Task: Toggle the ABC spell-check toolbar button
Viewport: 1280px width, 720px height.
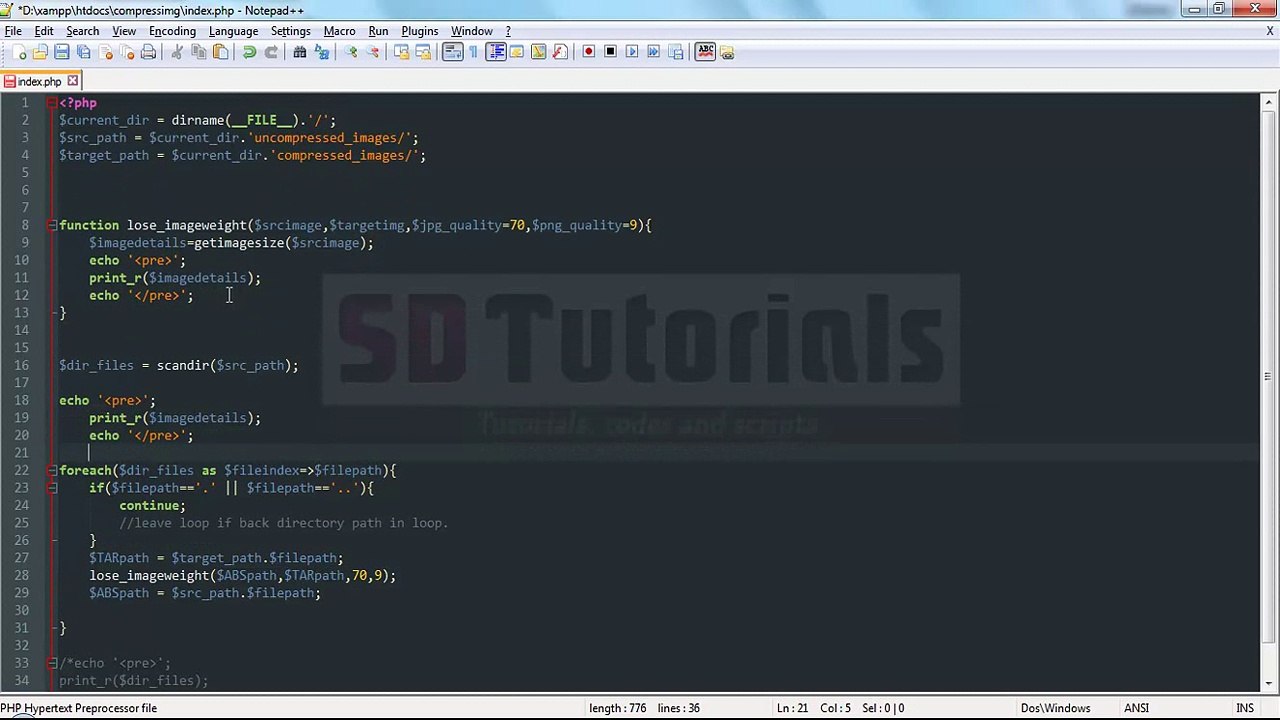Action: tap(705, 52)
